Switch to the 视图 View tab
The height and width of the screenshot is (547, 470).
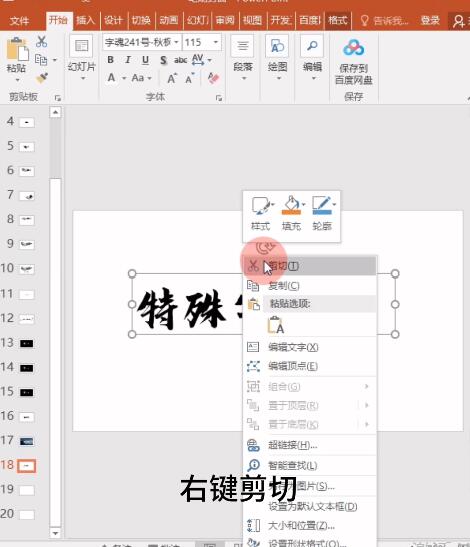[253, 20]
